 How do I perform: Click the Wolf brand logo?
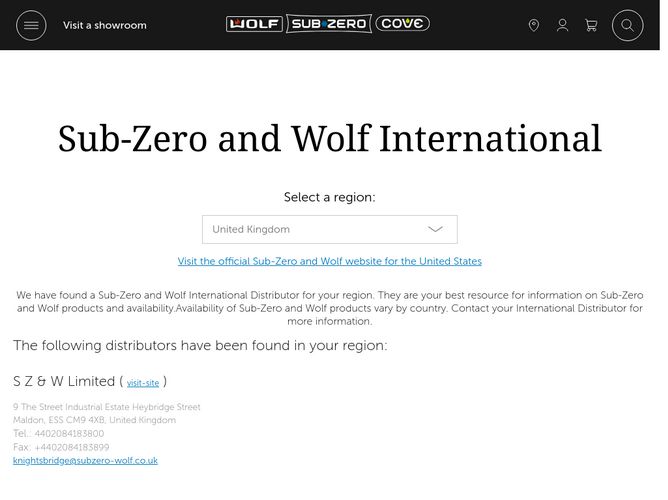(254, 24)
